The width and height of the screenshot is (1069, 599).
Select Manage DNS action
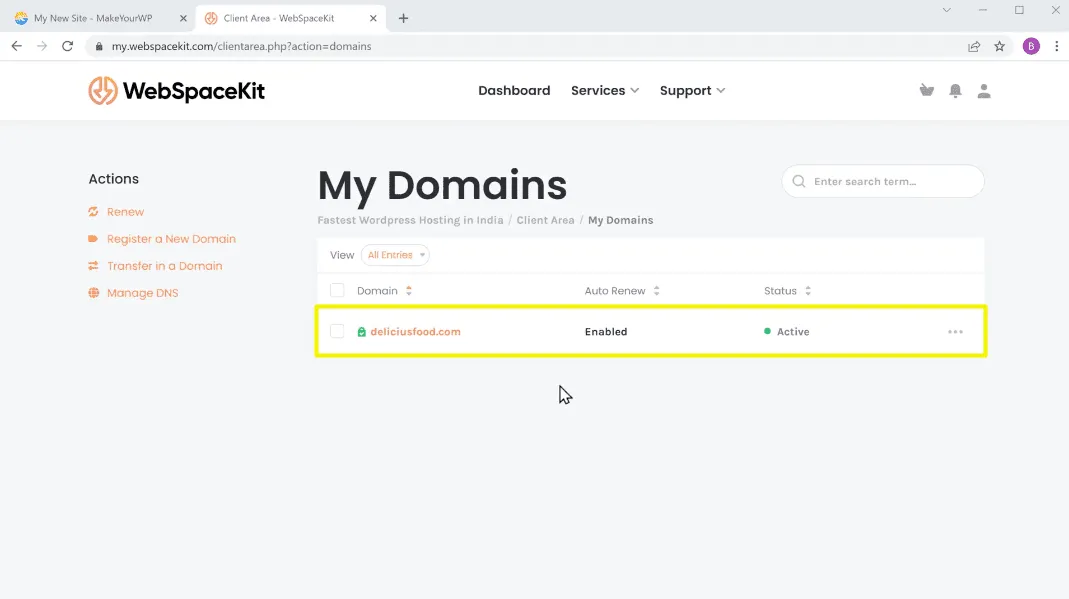142,293
